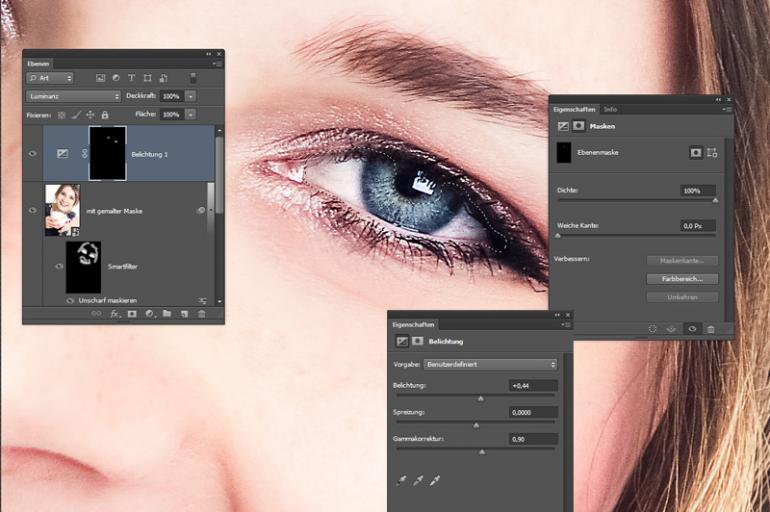Toggle Smartfilter visibility eye

(59, 266)
